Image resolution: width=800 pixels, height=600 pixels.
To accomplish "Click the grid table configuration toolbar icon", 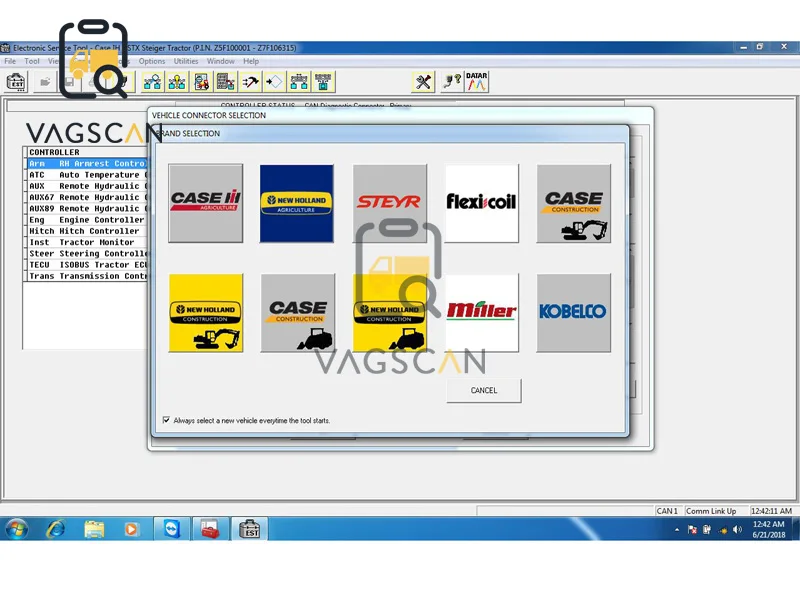I will click(226, 82).
